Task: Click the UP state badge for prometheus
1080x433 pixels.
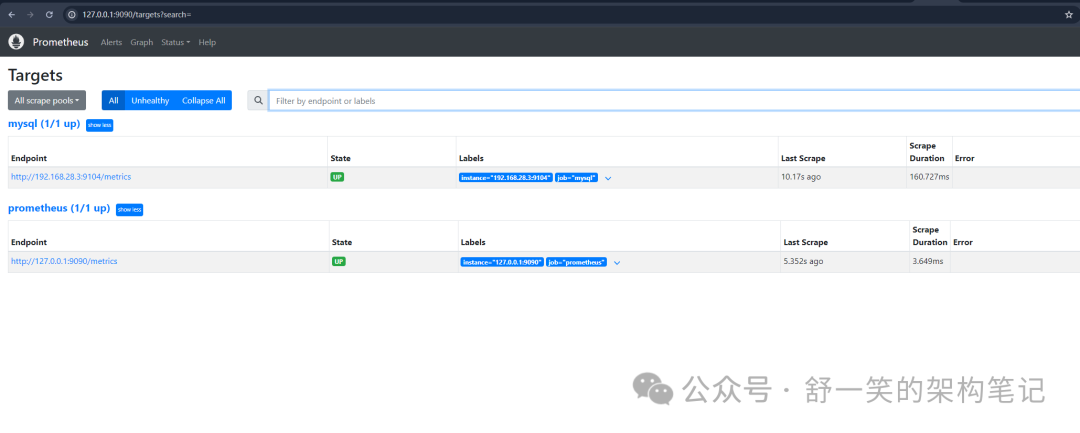Action: 339,262
